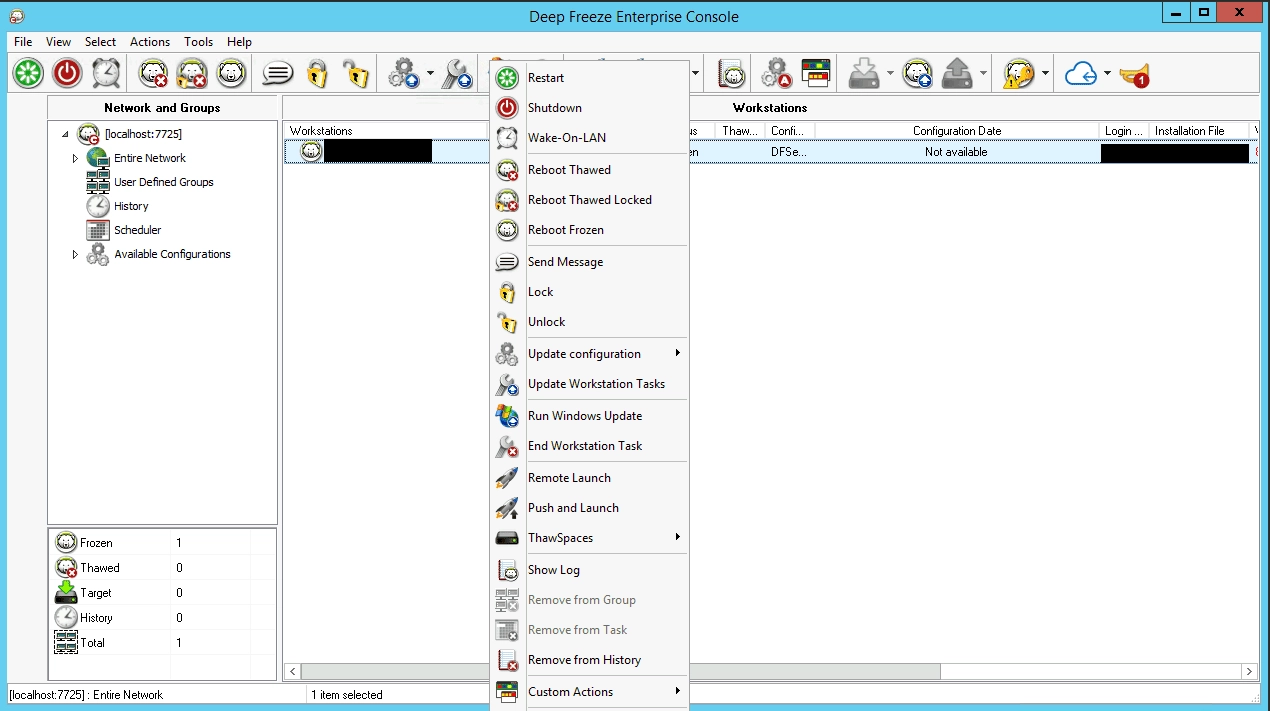The height and width of the screenshot is (711, 1270).
Task: Open the dropdown arrow beside the cloud icon
Action: pyautogui.click(x=1107, y=73)
